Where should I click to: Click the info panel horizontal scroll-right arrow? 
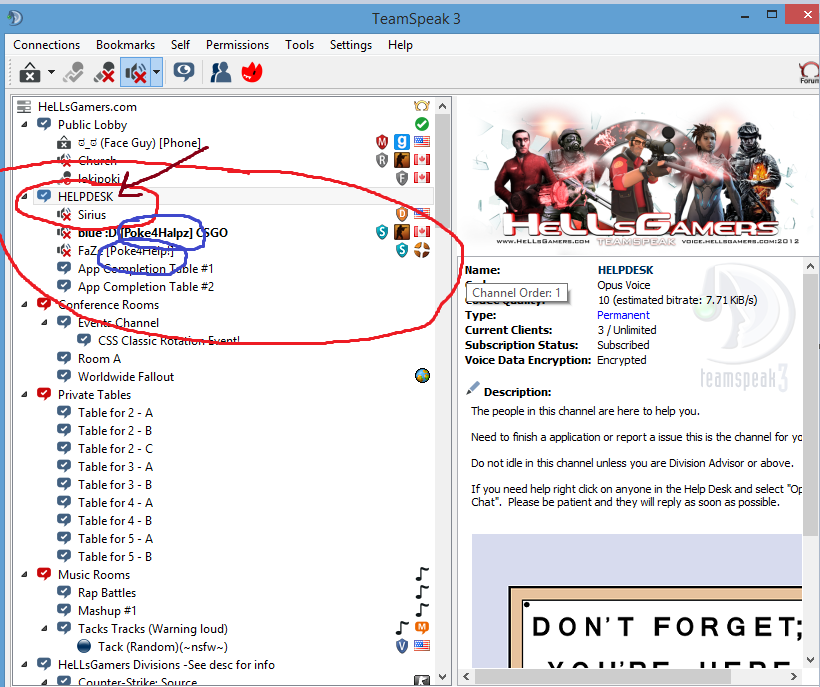point(793,677)
